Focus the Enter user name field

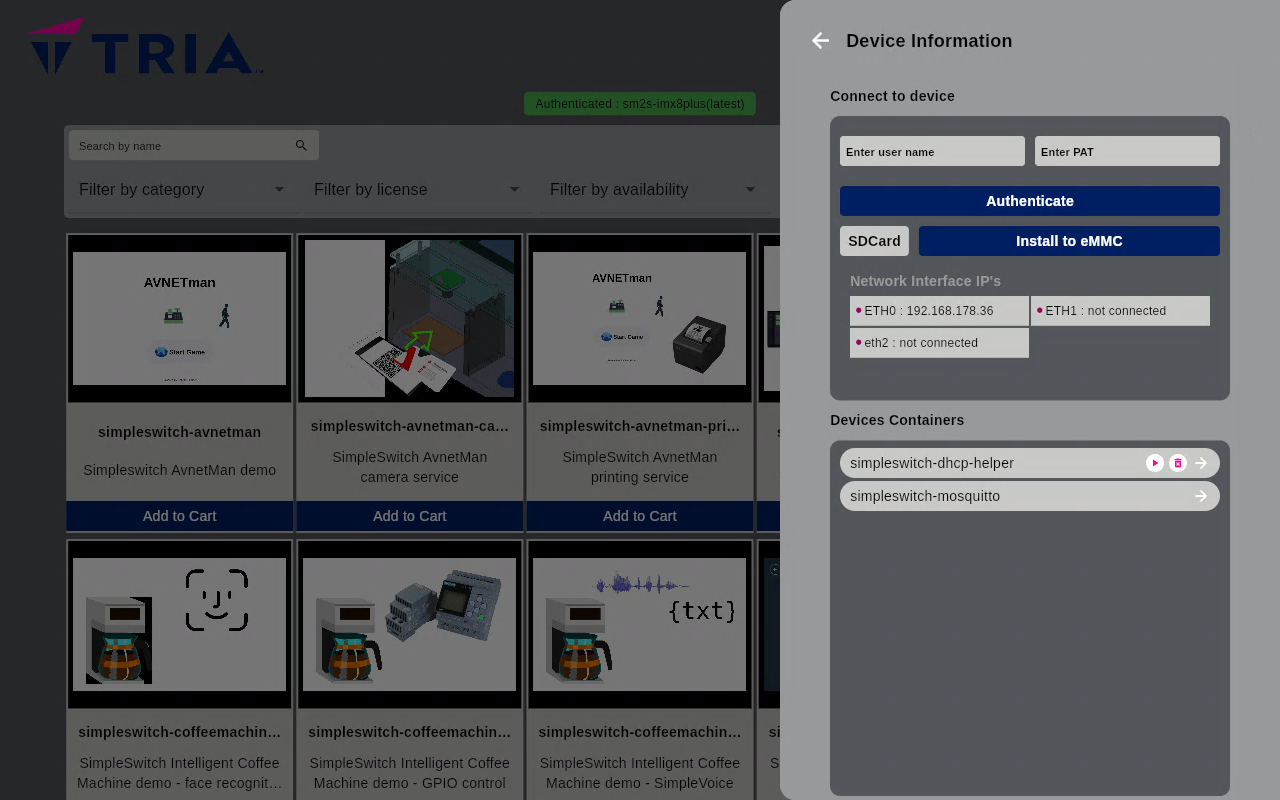pos(932,152)
